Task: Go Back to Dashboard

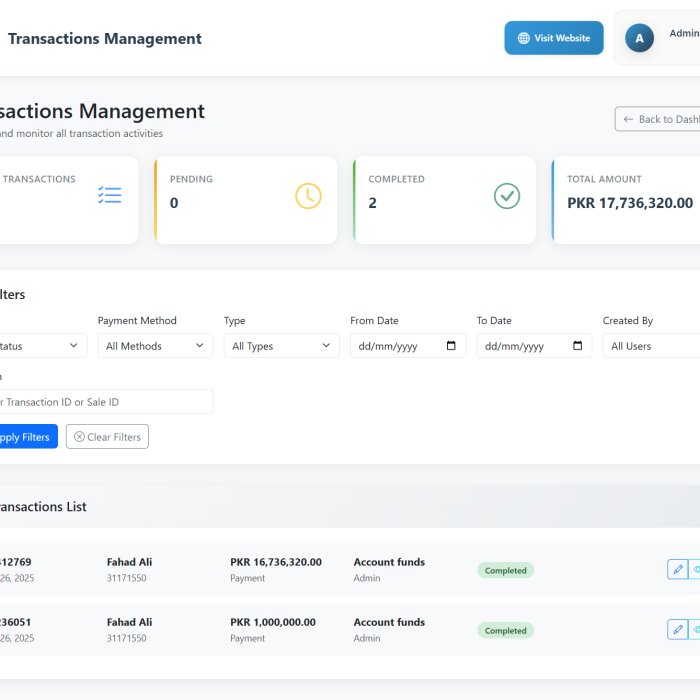Action: coord(658,119)
